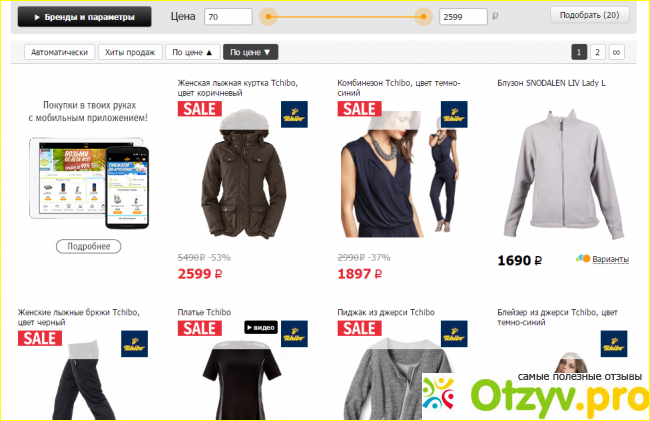Select the Хиты продаж sorting tab
650x421 pixels.
(130, 52)
